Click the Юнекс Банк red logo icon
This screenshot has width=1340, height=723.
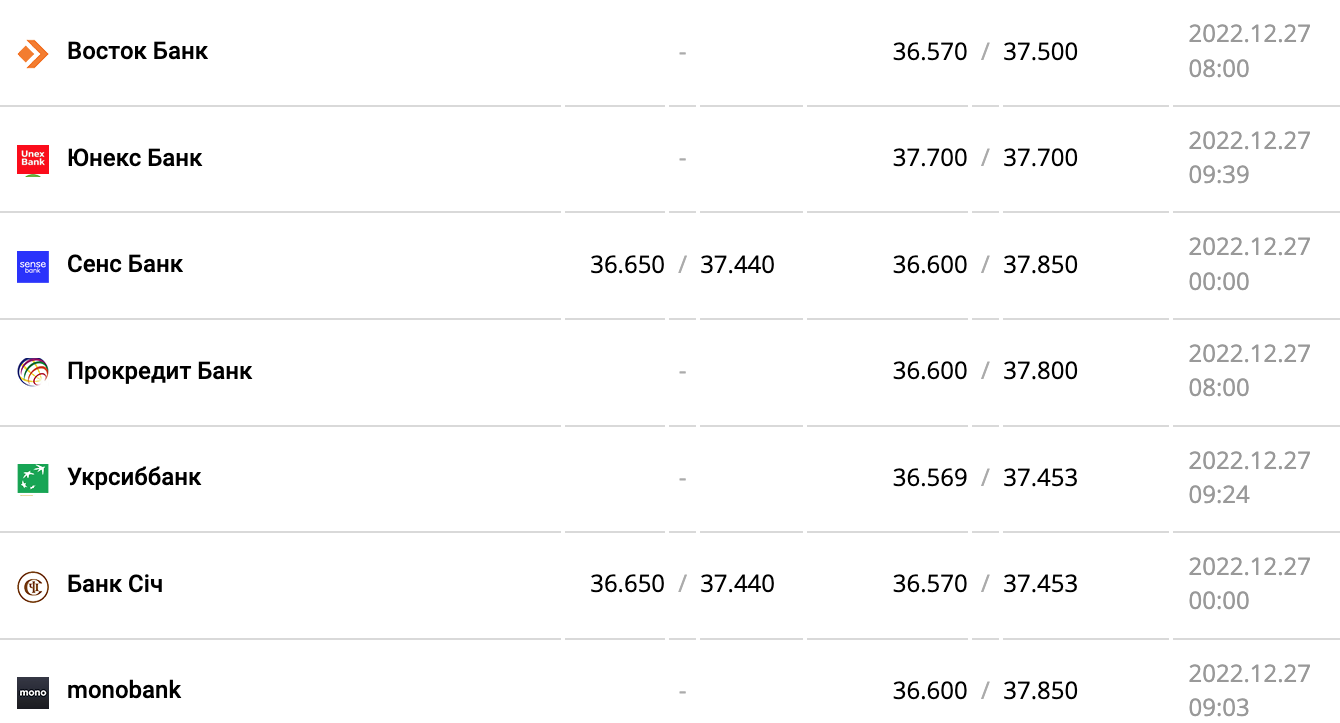33,159
